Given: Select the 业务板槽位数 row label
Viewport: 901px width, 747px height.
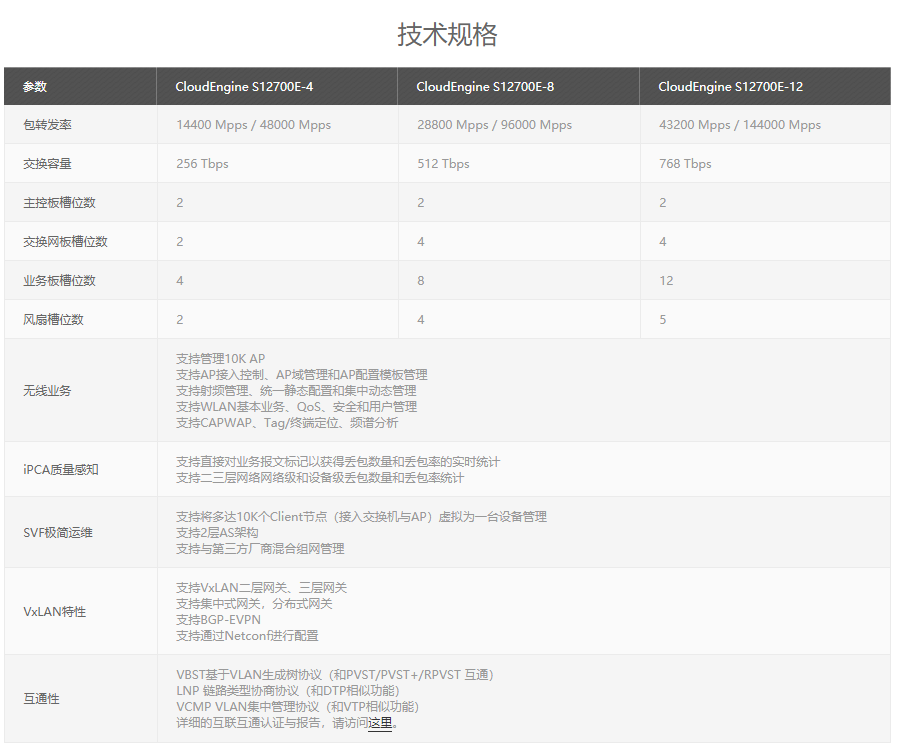Looking at the screenshot, I should 59,281.
